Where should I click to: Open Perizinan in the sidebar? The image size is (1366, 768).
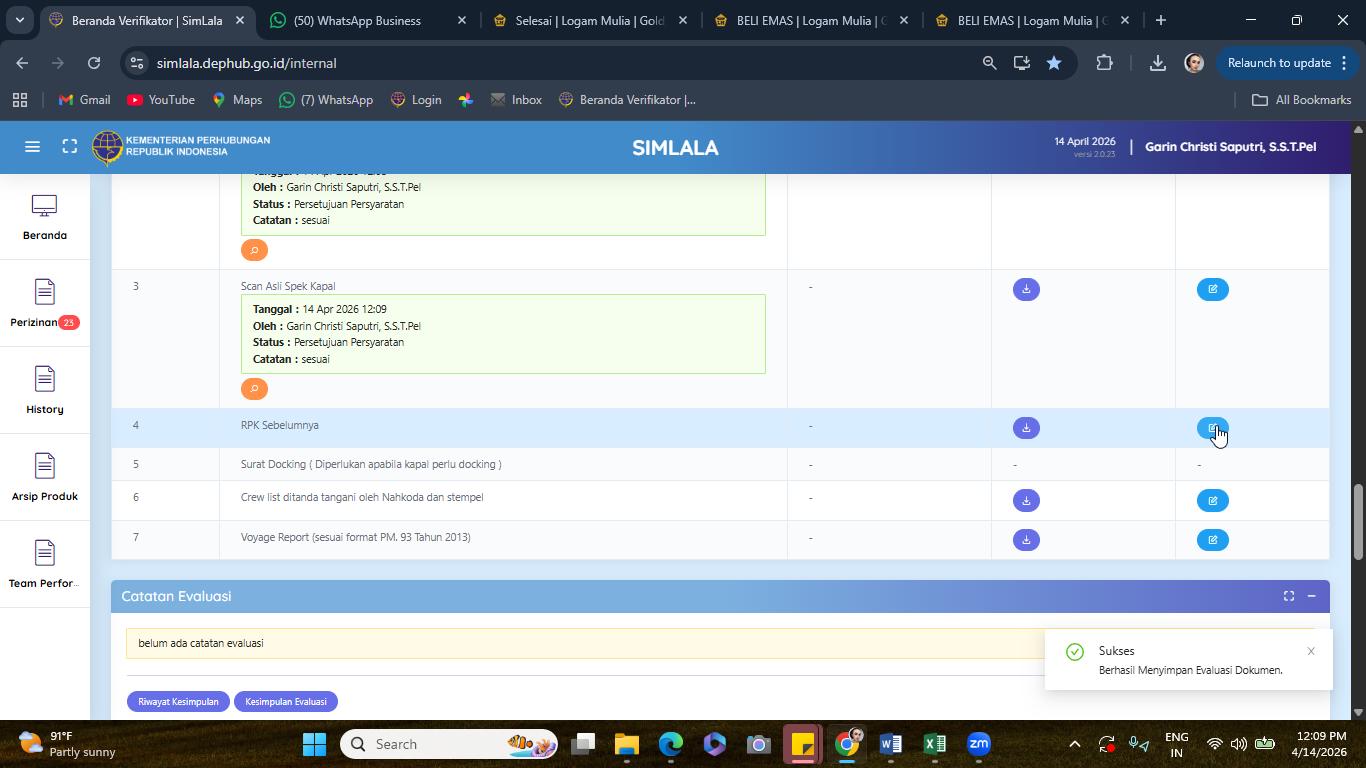point(44,305)
